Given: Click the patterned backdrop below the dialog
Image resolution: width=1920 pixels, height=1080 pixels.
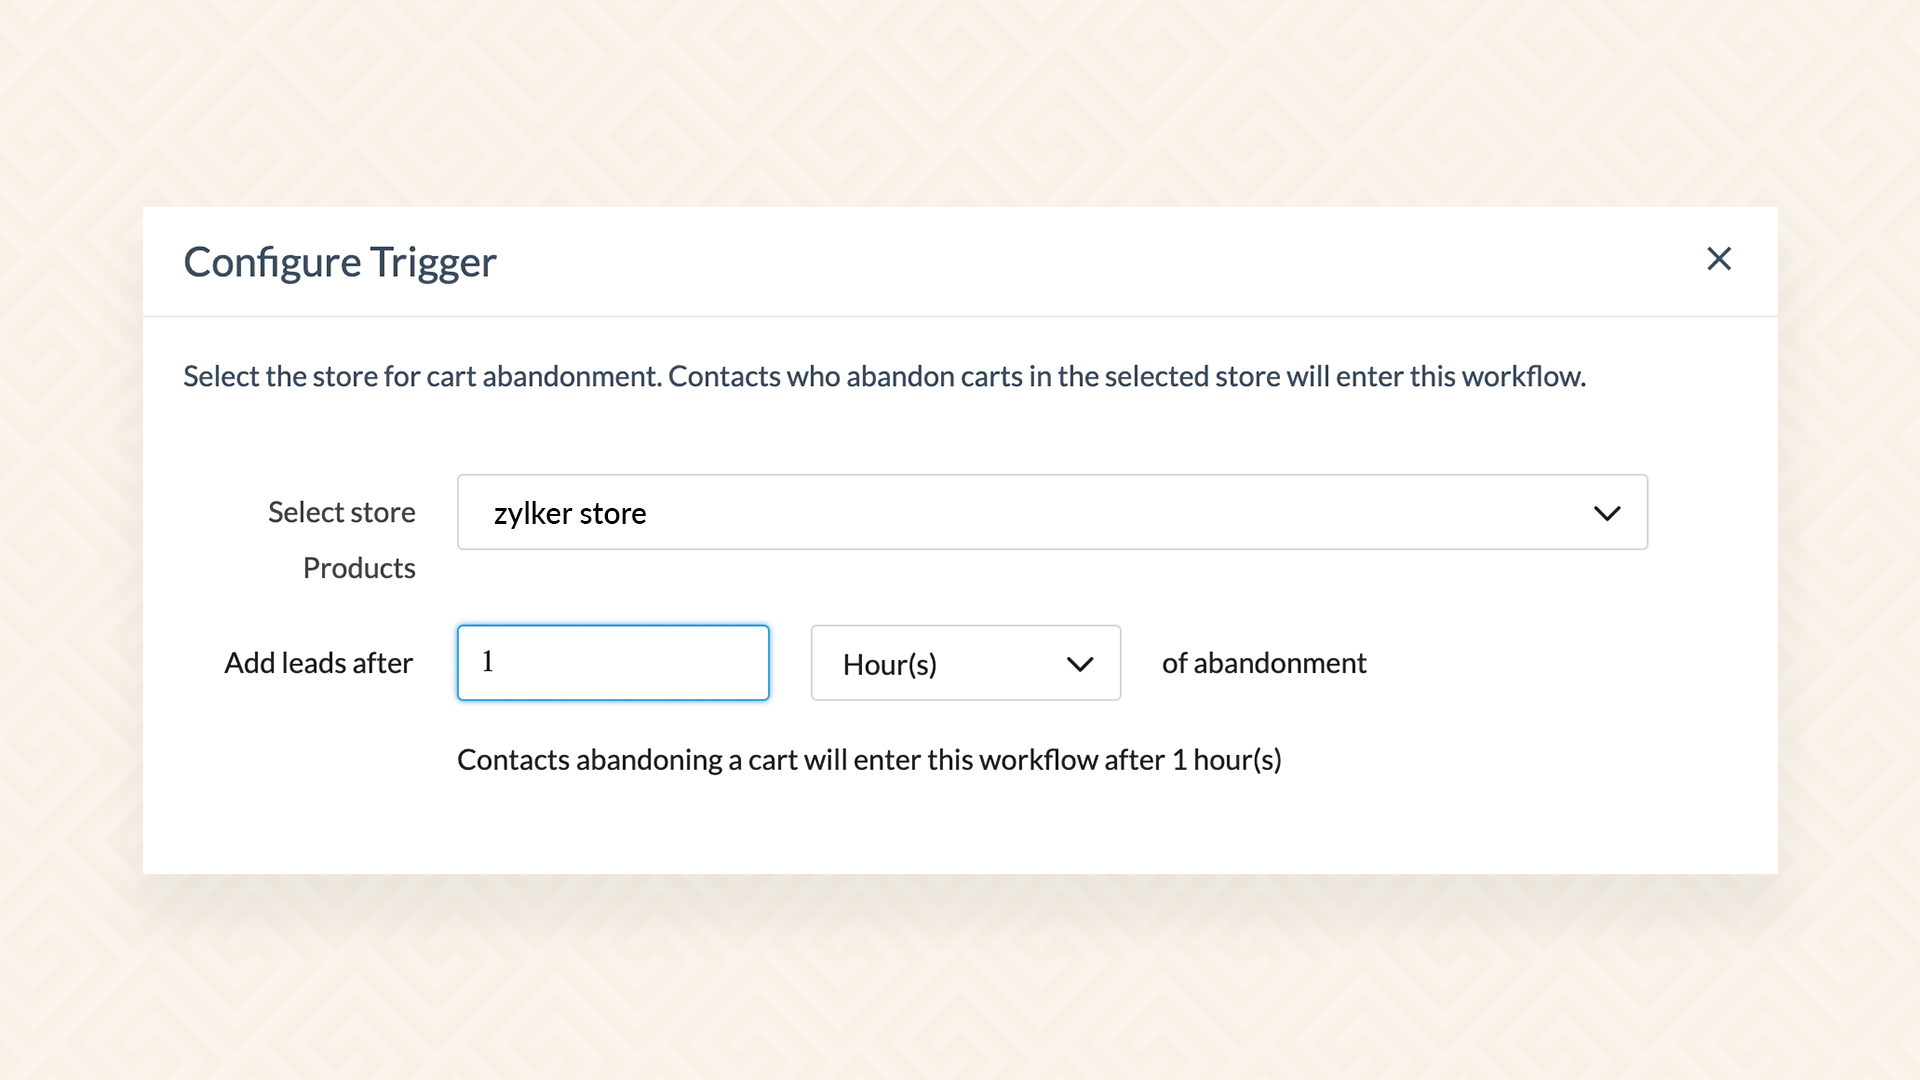Looking at the screenshot, I should tap(960, 980).
